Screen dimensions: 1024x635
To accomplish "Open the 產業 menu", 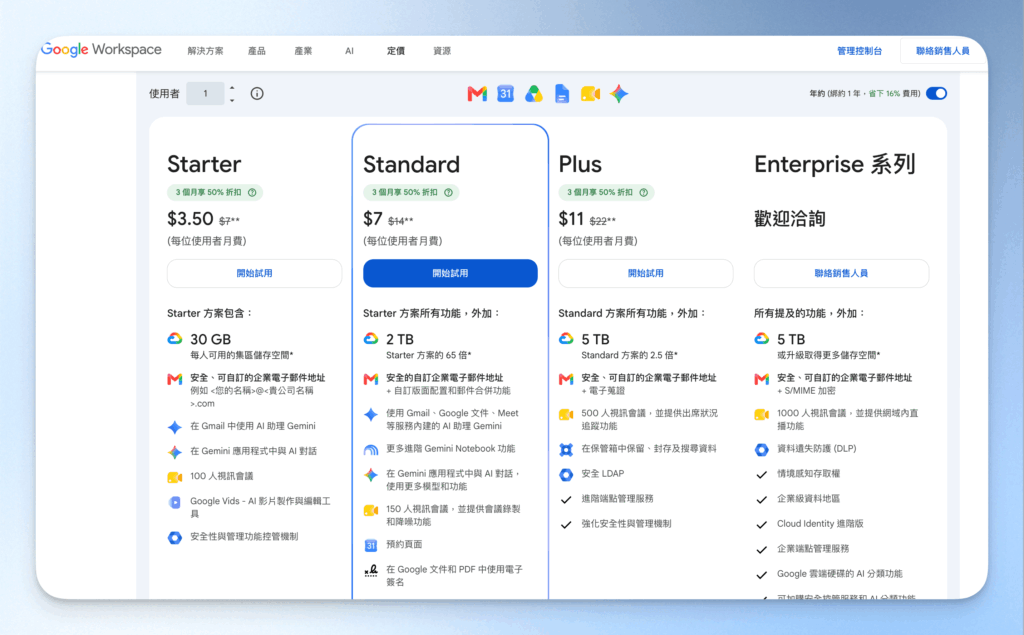I will coord(303,51).
